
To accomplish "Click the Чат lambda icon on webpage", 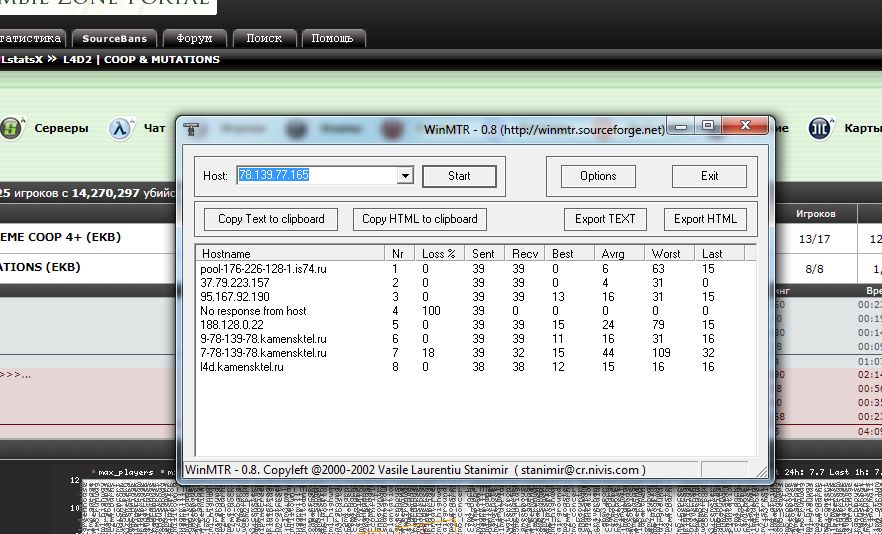I will [x=121, y=128].
